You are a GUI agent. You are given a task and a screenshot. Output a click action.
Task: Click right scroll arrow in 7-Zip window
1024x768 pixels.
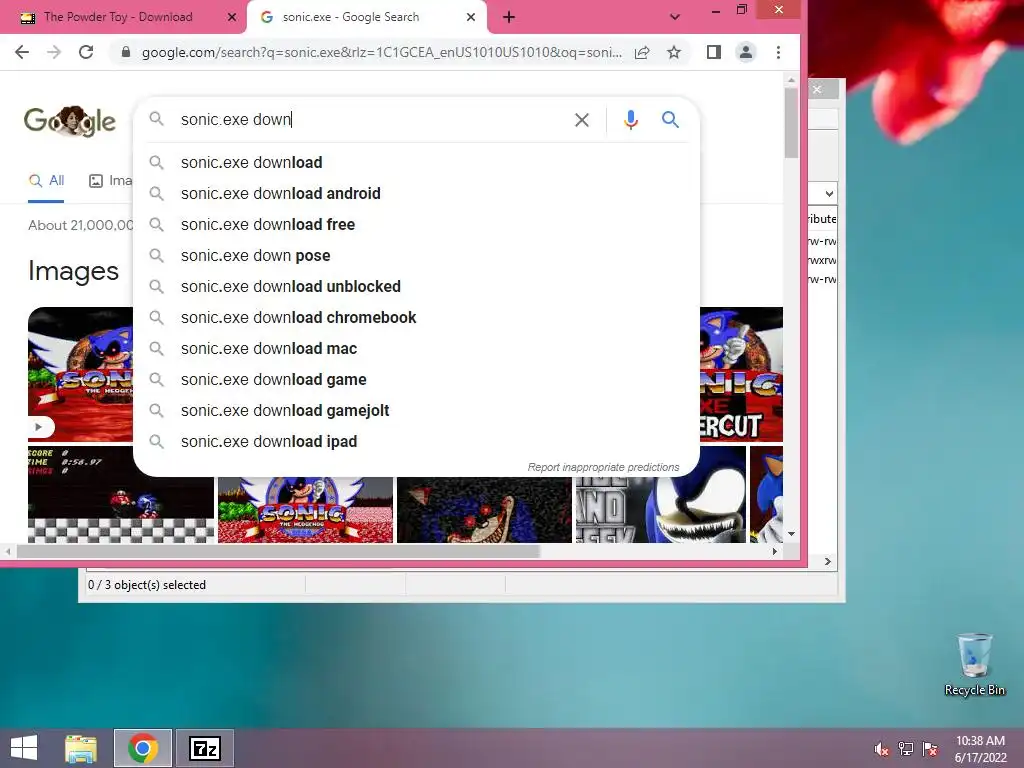827,562
